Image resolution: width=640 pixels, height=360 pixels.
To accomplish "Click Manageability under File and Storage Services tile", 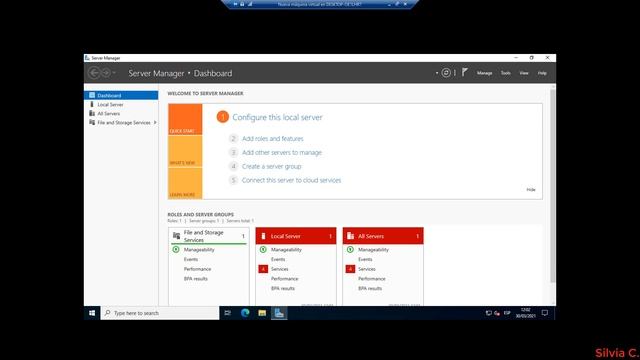I will 199,249.
